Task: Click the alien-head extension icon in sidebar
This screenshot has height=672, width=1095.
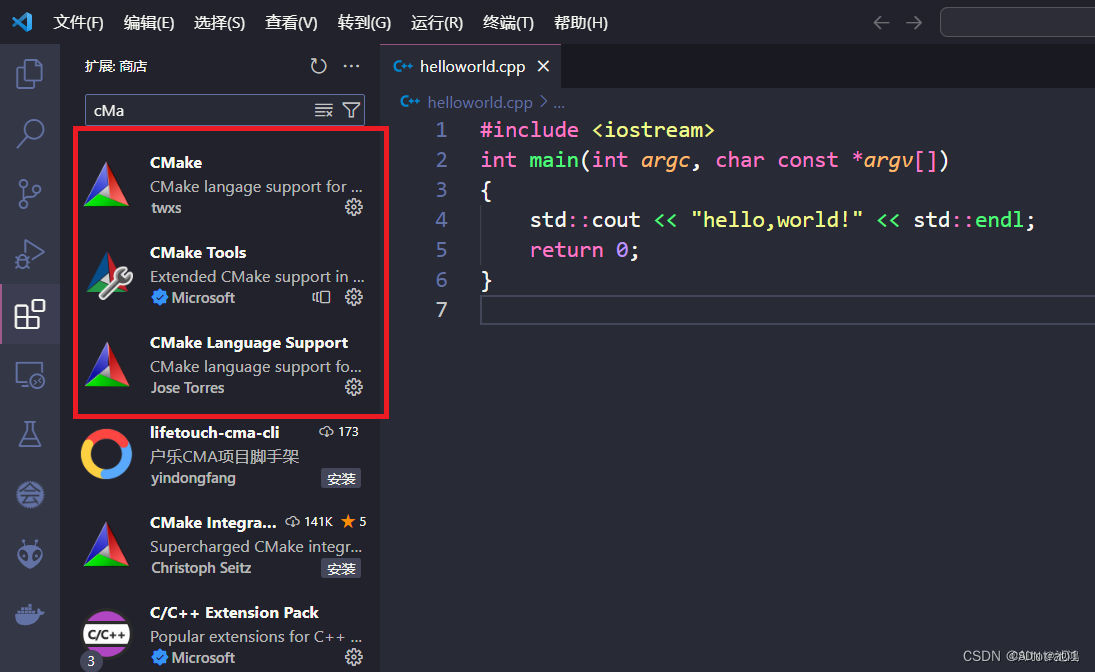Action: (30, 551)
